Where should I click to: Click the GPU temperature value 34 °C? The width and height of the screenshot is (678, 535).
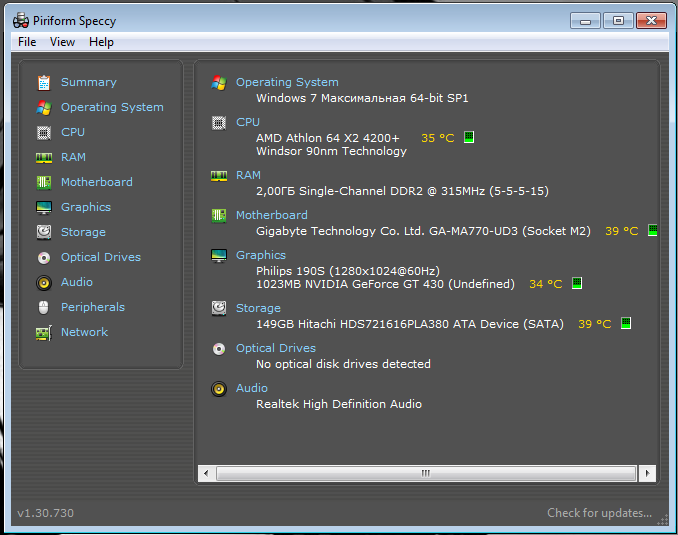point(546,284)
